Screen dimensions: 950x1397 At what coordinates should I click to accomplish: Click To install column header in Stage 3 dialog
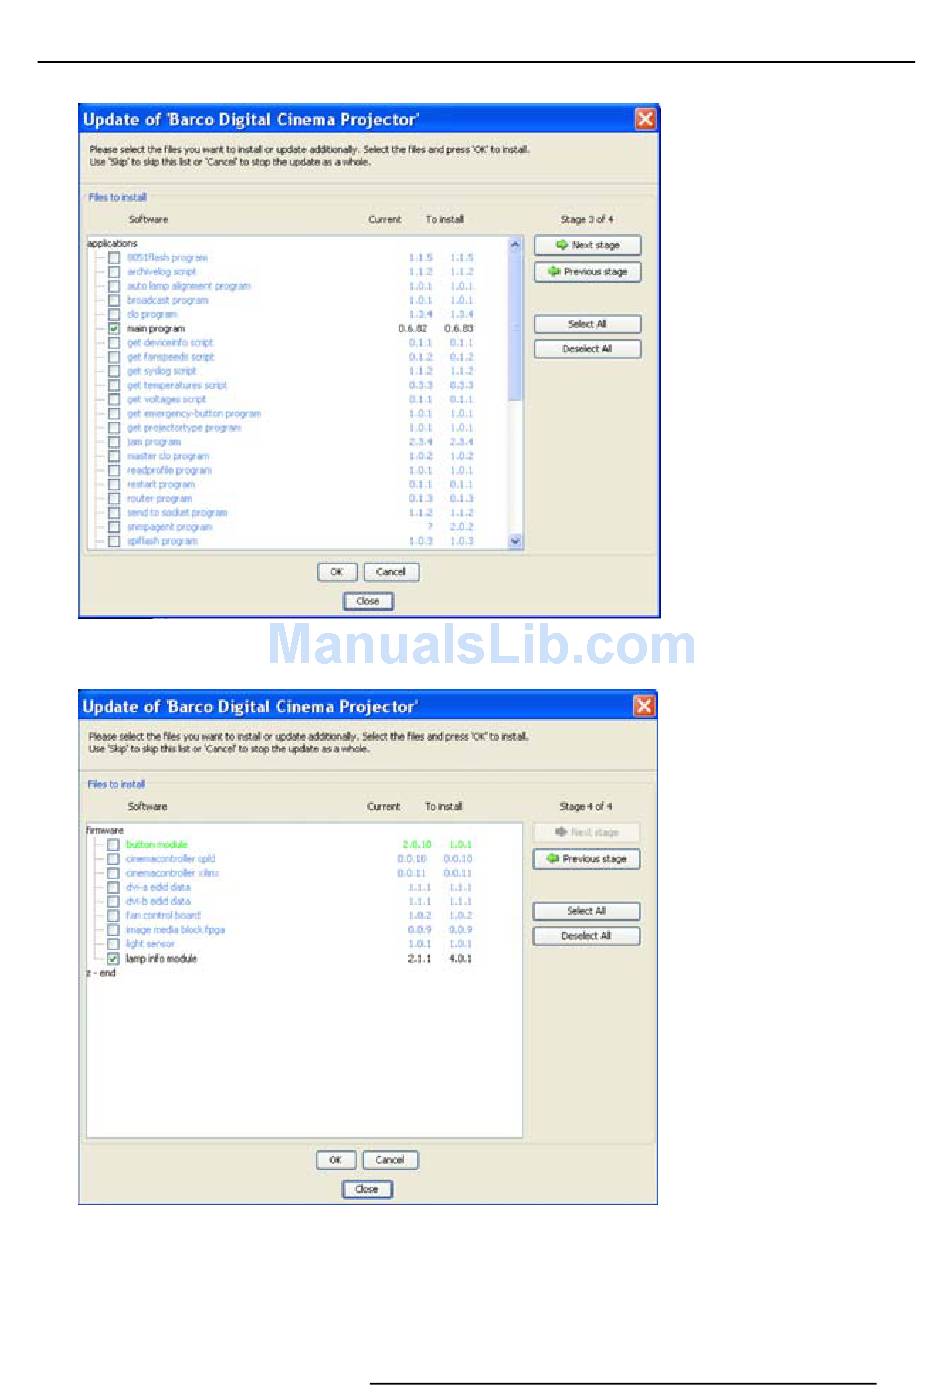click(x=445, y=219)
